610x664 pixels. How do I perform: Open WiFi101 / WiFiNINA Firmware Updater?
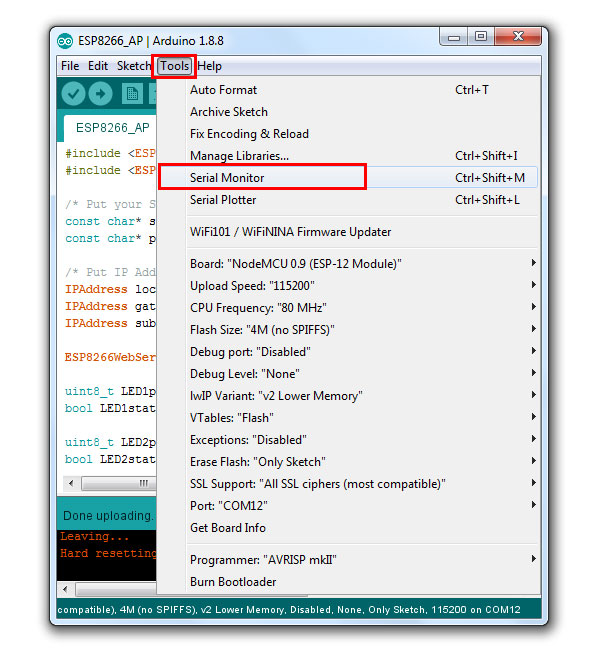(x=348, y=232)
